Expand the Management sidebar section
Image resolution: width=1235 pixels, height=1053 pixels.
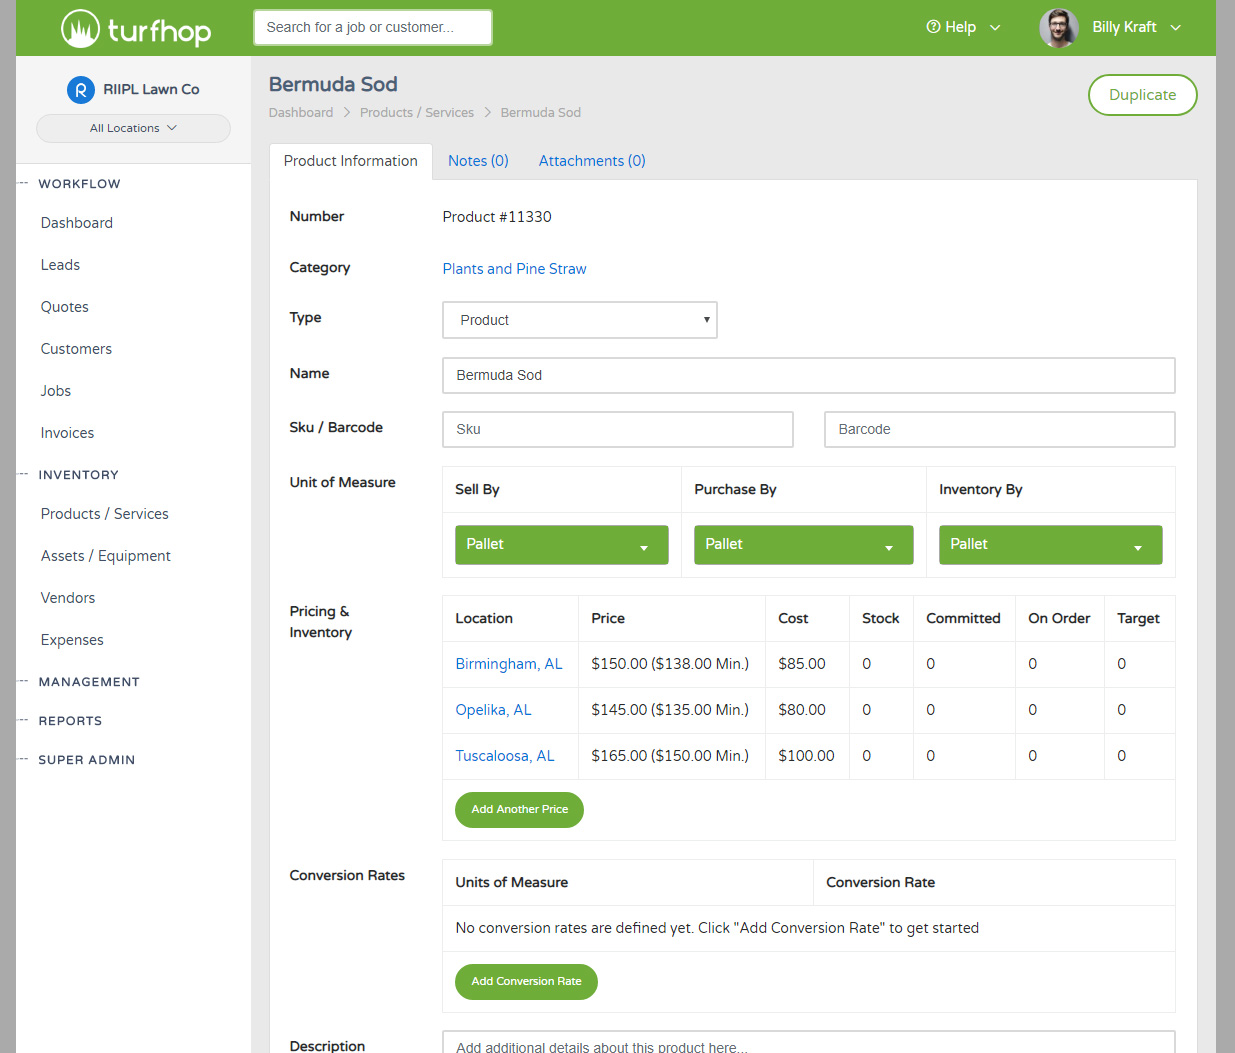click(89, 682)
